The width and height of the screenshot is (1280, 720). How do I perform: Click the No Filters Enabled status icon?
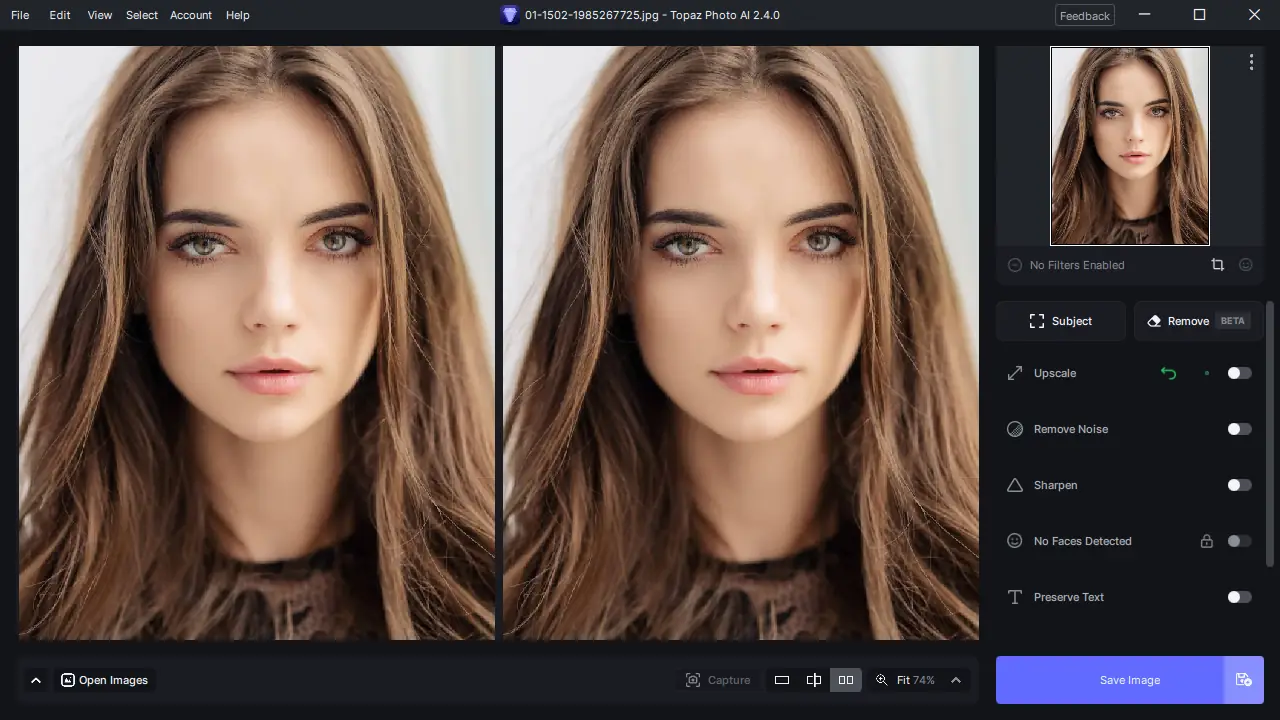(1015, 265)
